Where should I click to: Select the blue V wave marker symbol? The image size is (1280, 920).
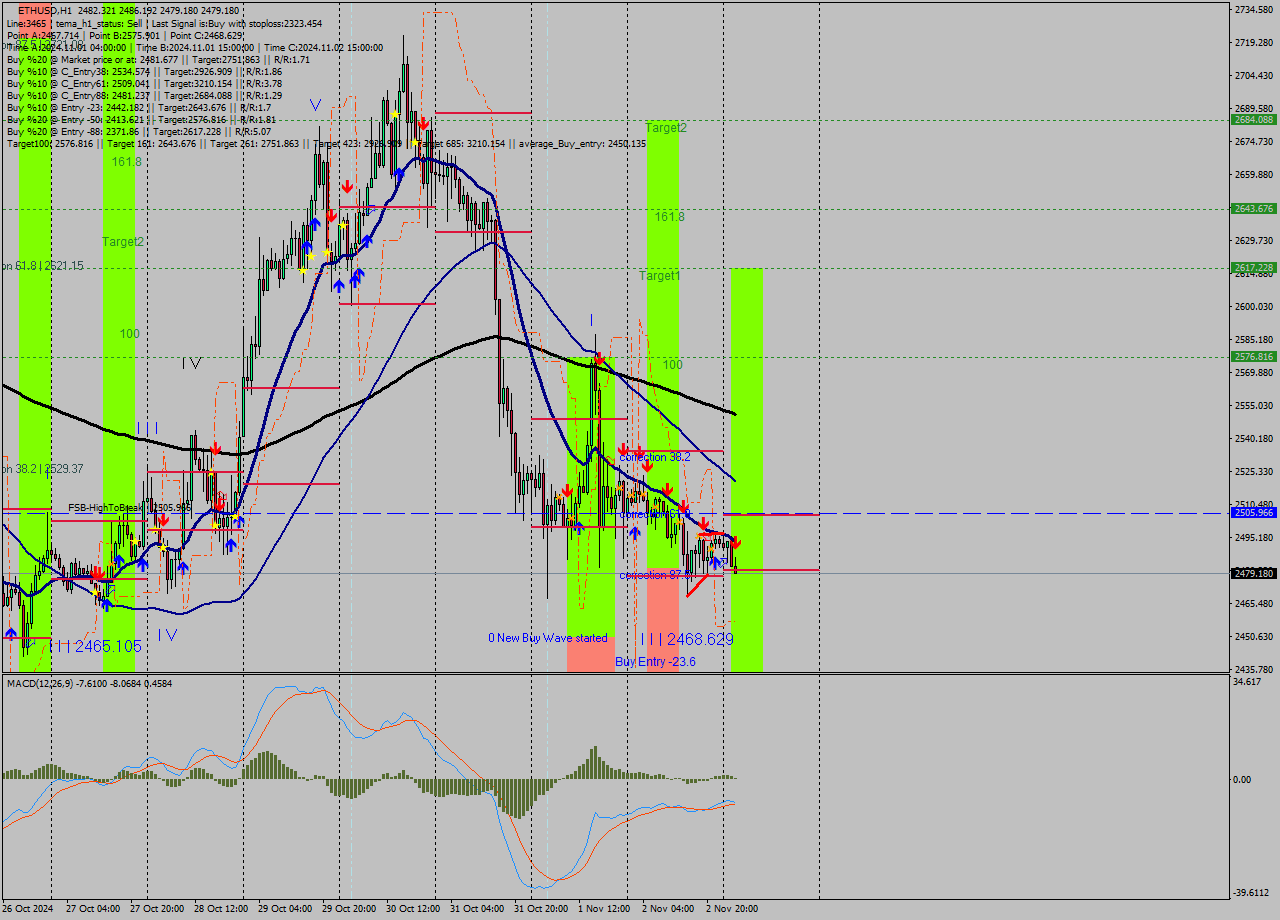click(315, 105)
